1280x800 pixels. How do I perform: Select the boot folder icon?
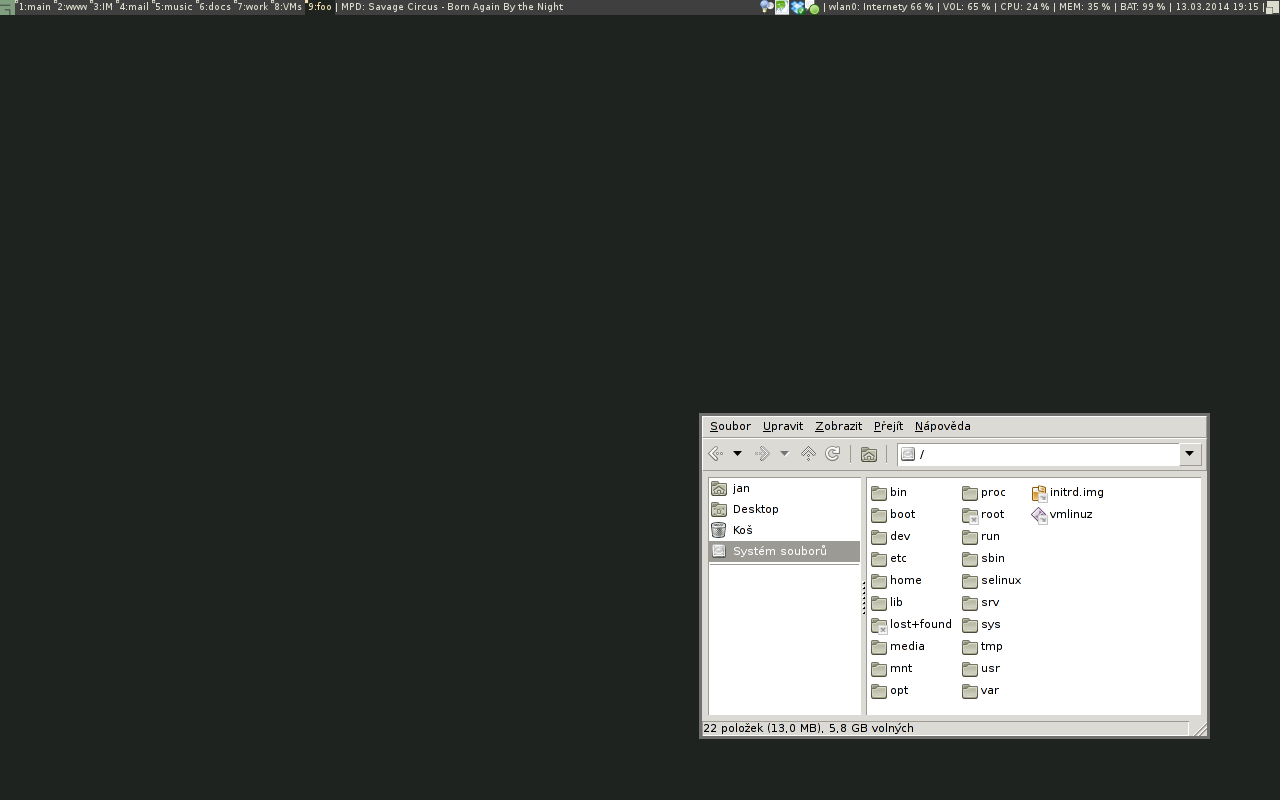tap(879, 514)
